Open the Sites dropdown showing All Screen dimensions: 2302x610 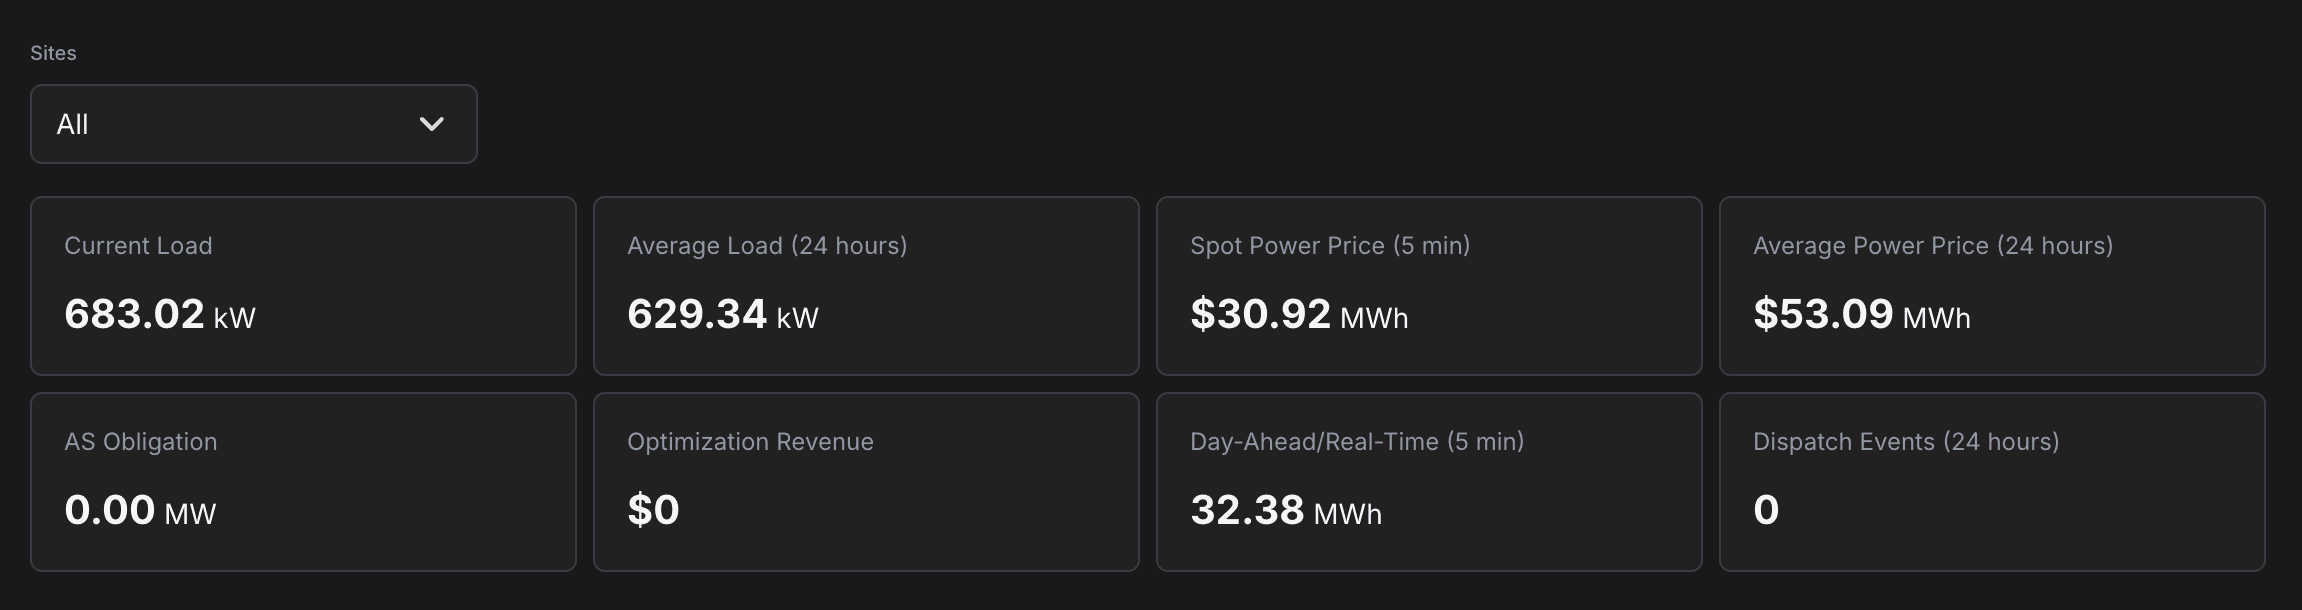(253, 124)
